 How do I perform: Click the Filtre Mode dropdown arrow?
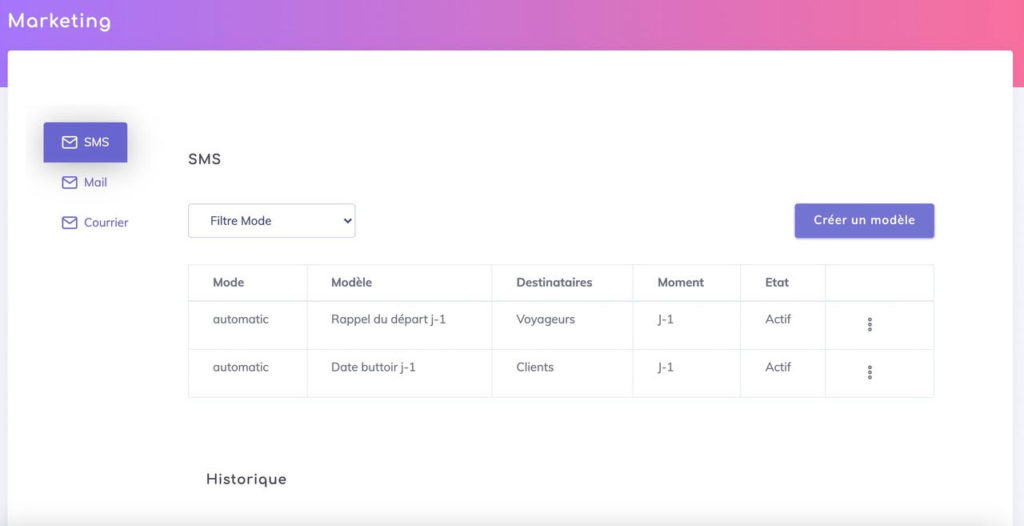point(347,221)
